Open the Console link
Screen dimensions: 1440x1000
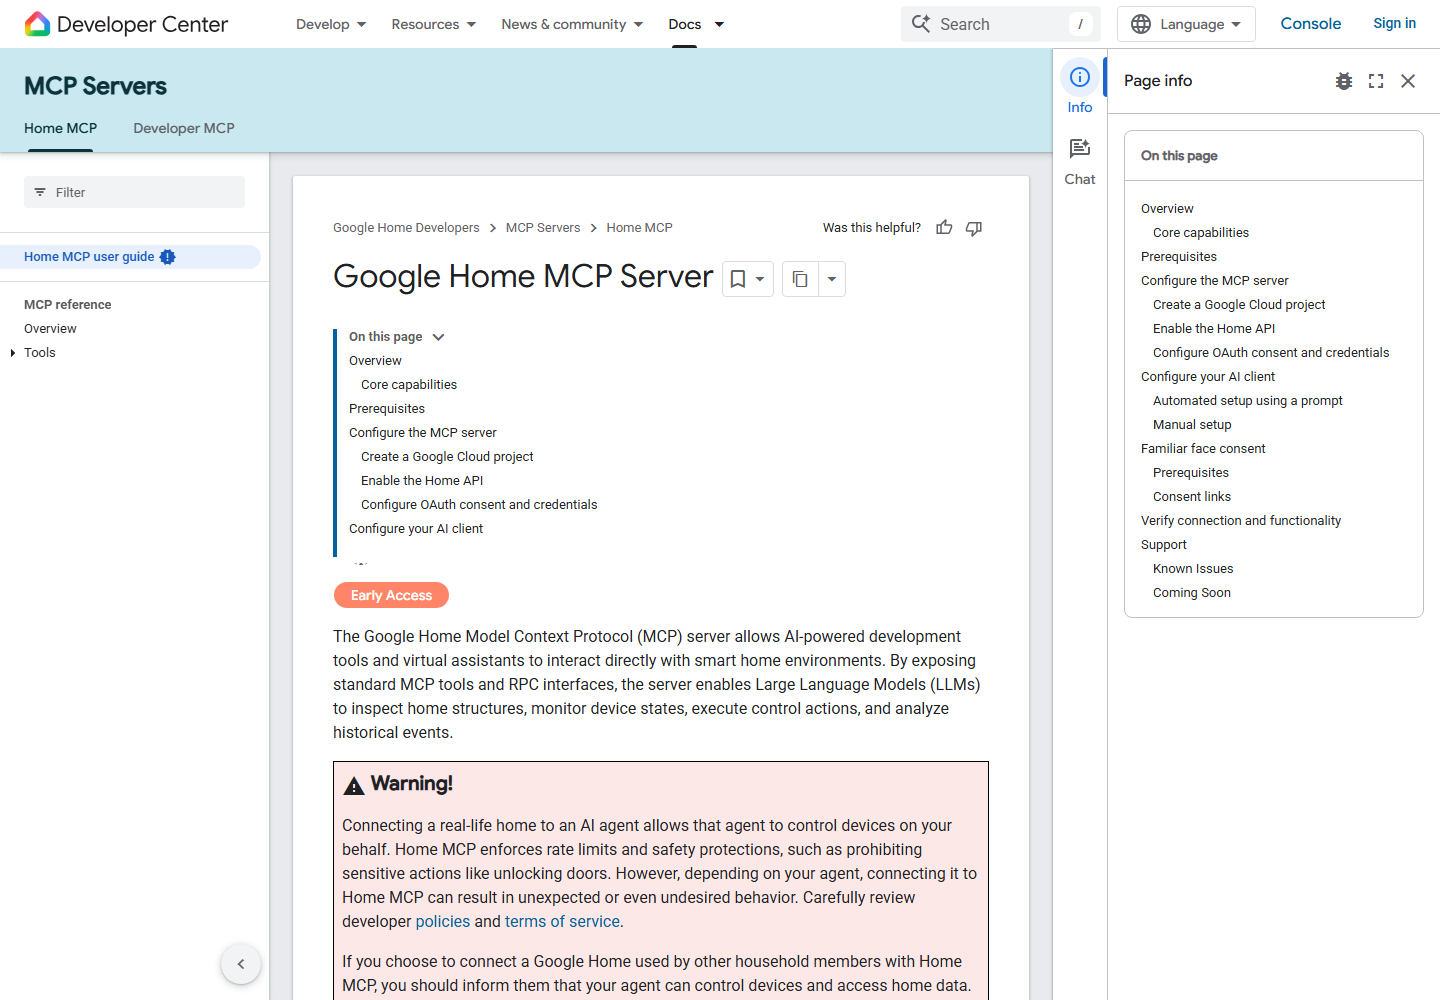click(x=1311, y=24)
